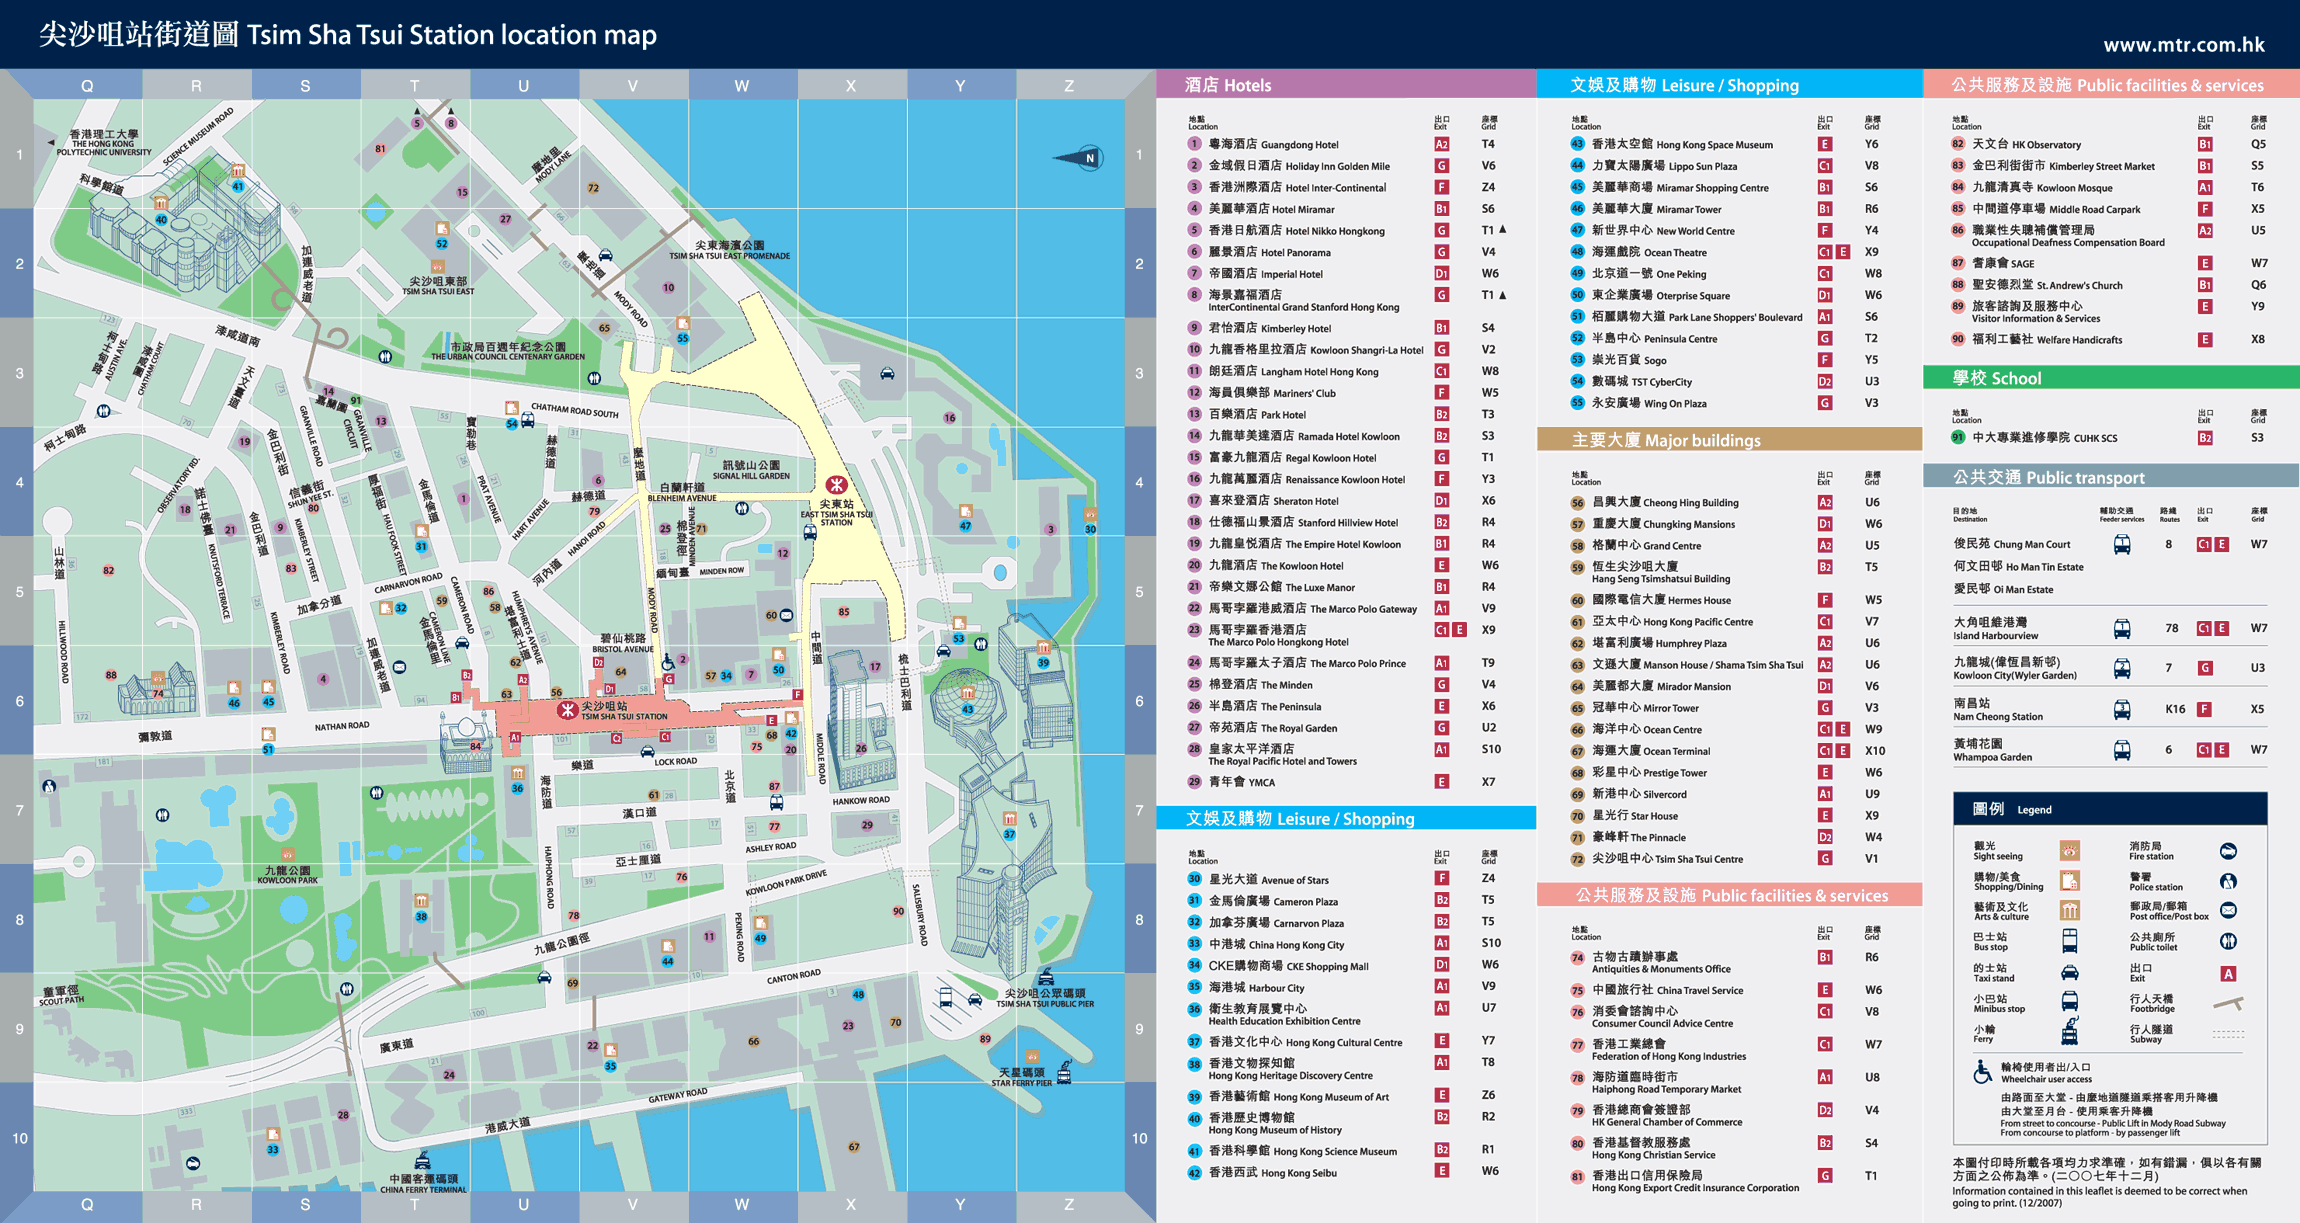Image resolution: width=2300 pixels, height=1223 pixels.
Task: Click the bus icon in the Kowloon City (Wyler Garden) row
Action: click(2121, 668)
